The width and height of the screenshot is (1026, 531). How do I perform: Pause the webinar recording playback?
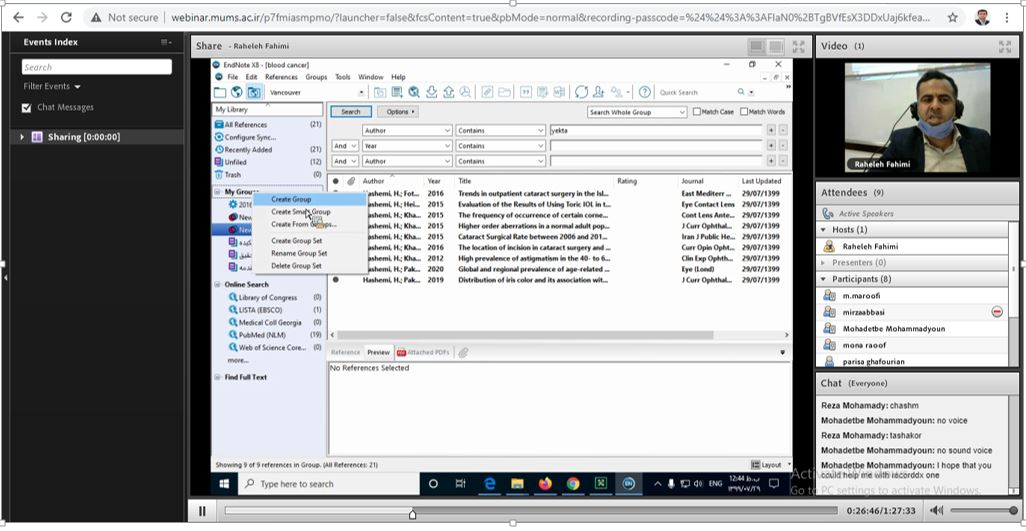click(x=202, y=511)
